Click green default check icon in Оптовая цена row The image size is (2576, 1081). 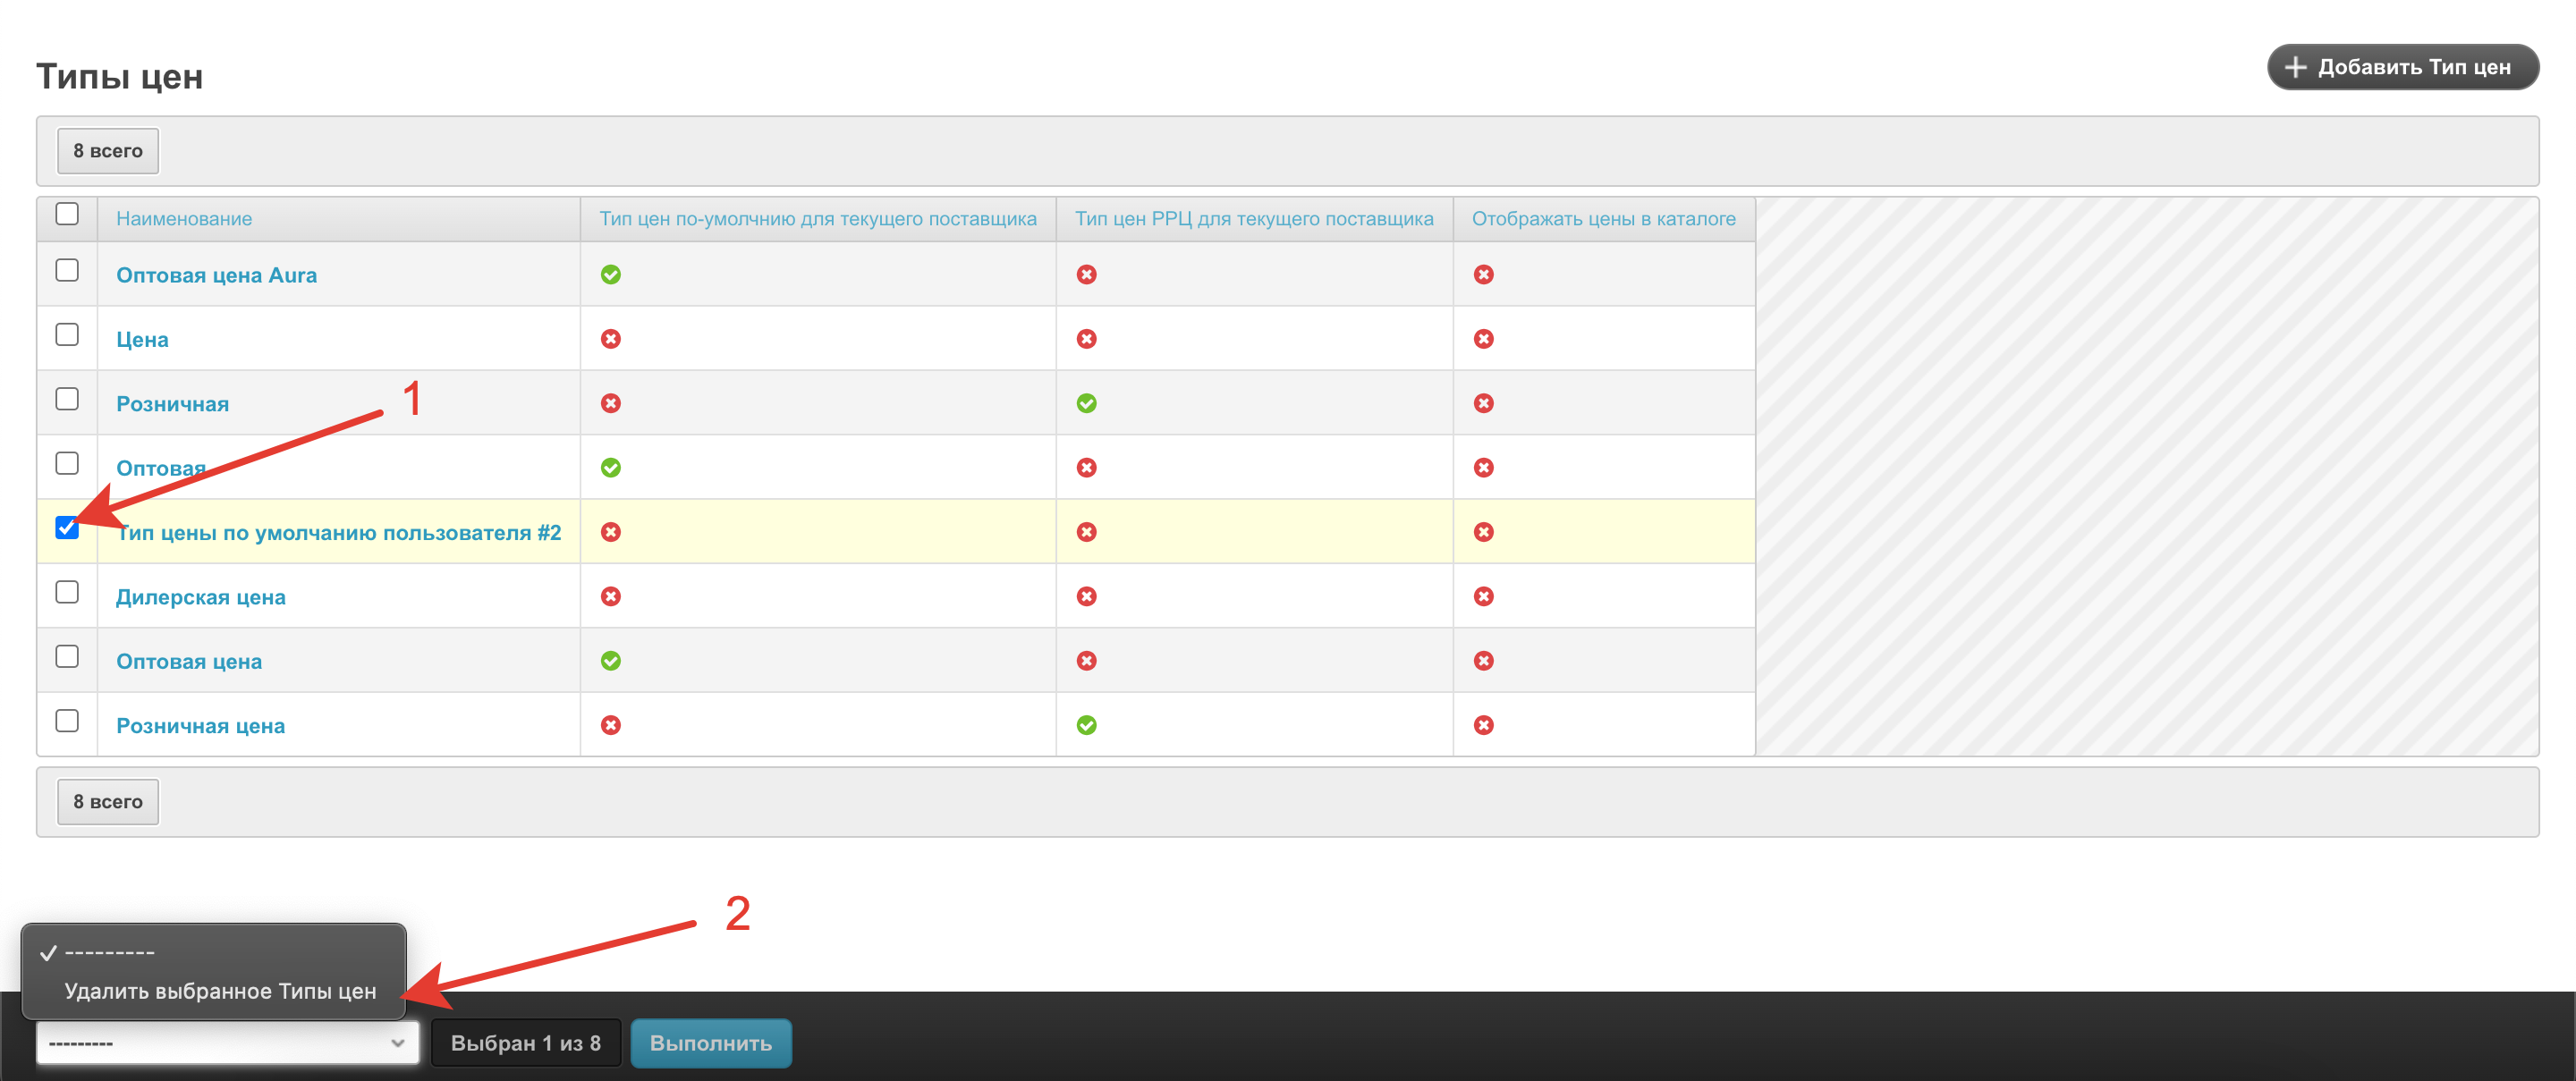[x=610, y=661]
